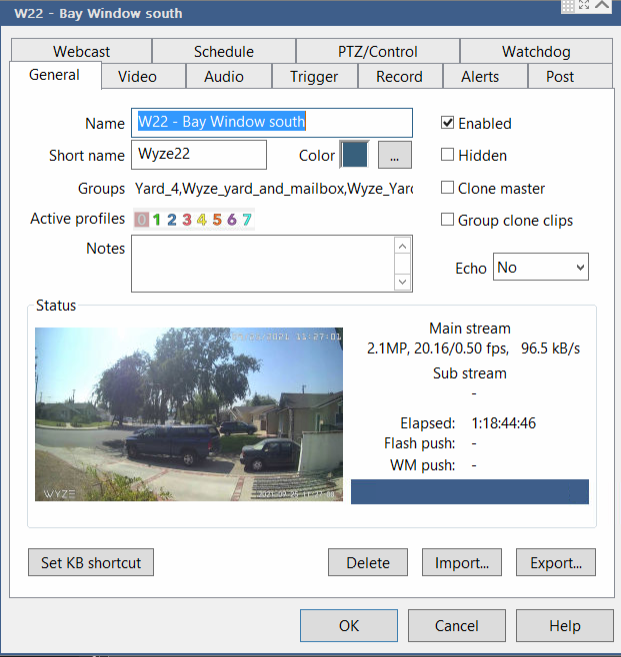621x657 pixels.
Task: Click the Delete button
Action: (368, 562)
